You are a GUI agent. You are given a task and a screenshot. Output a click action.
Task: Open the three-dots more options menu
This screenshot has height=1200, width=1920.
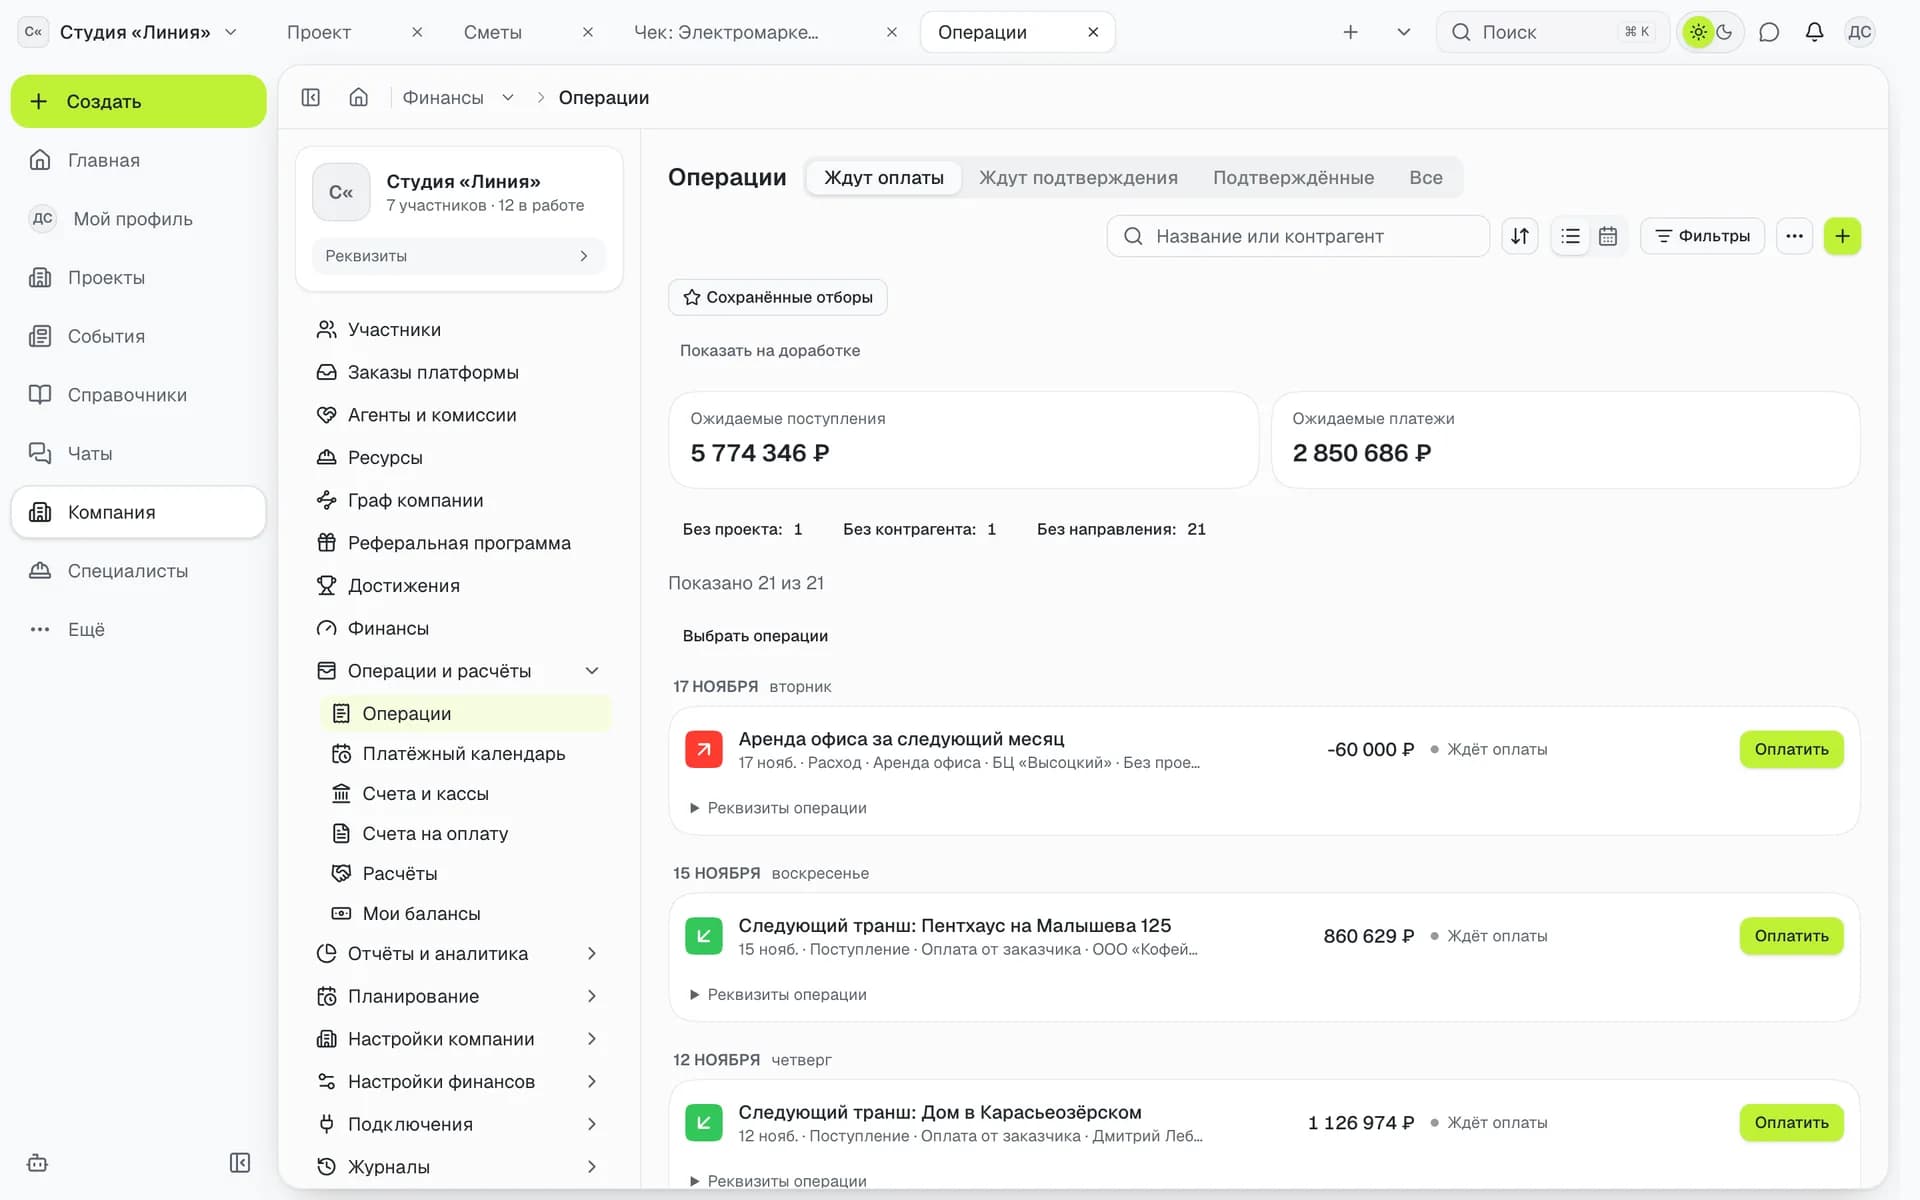1794,236
